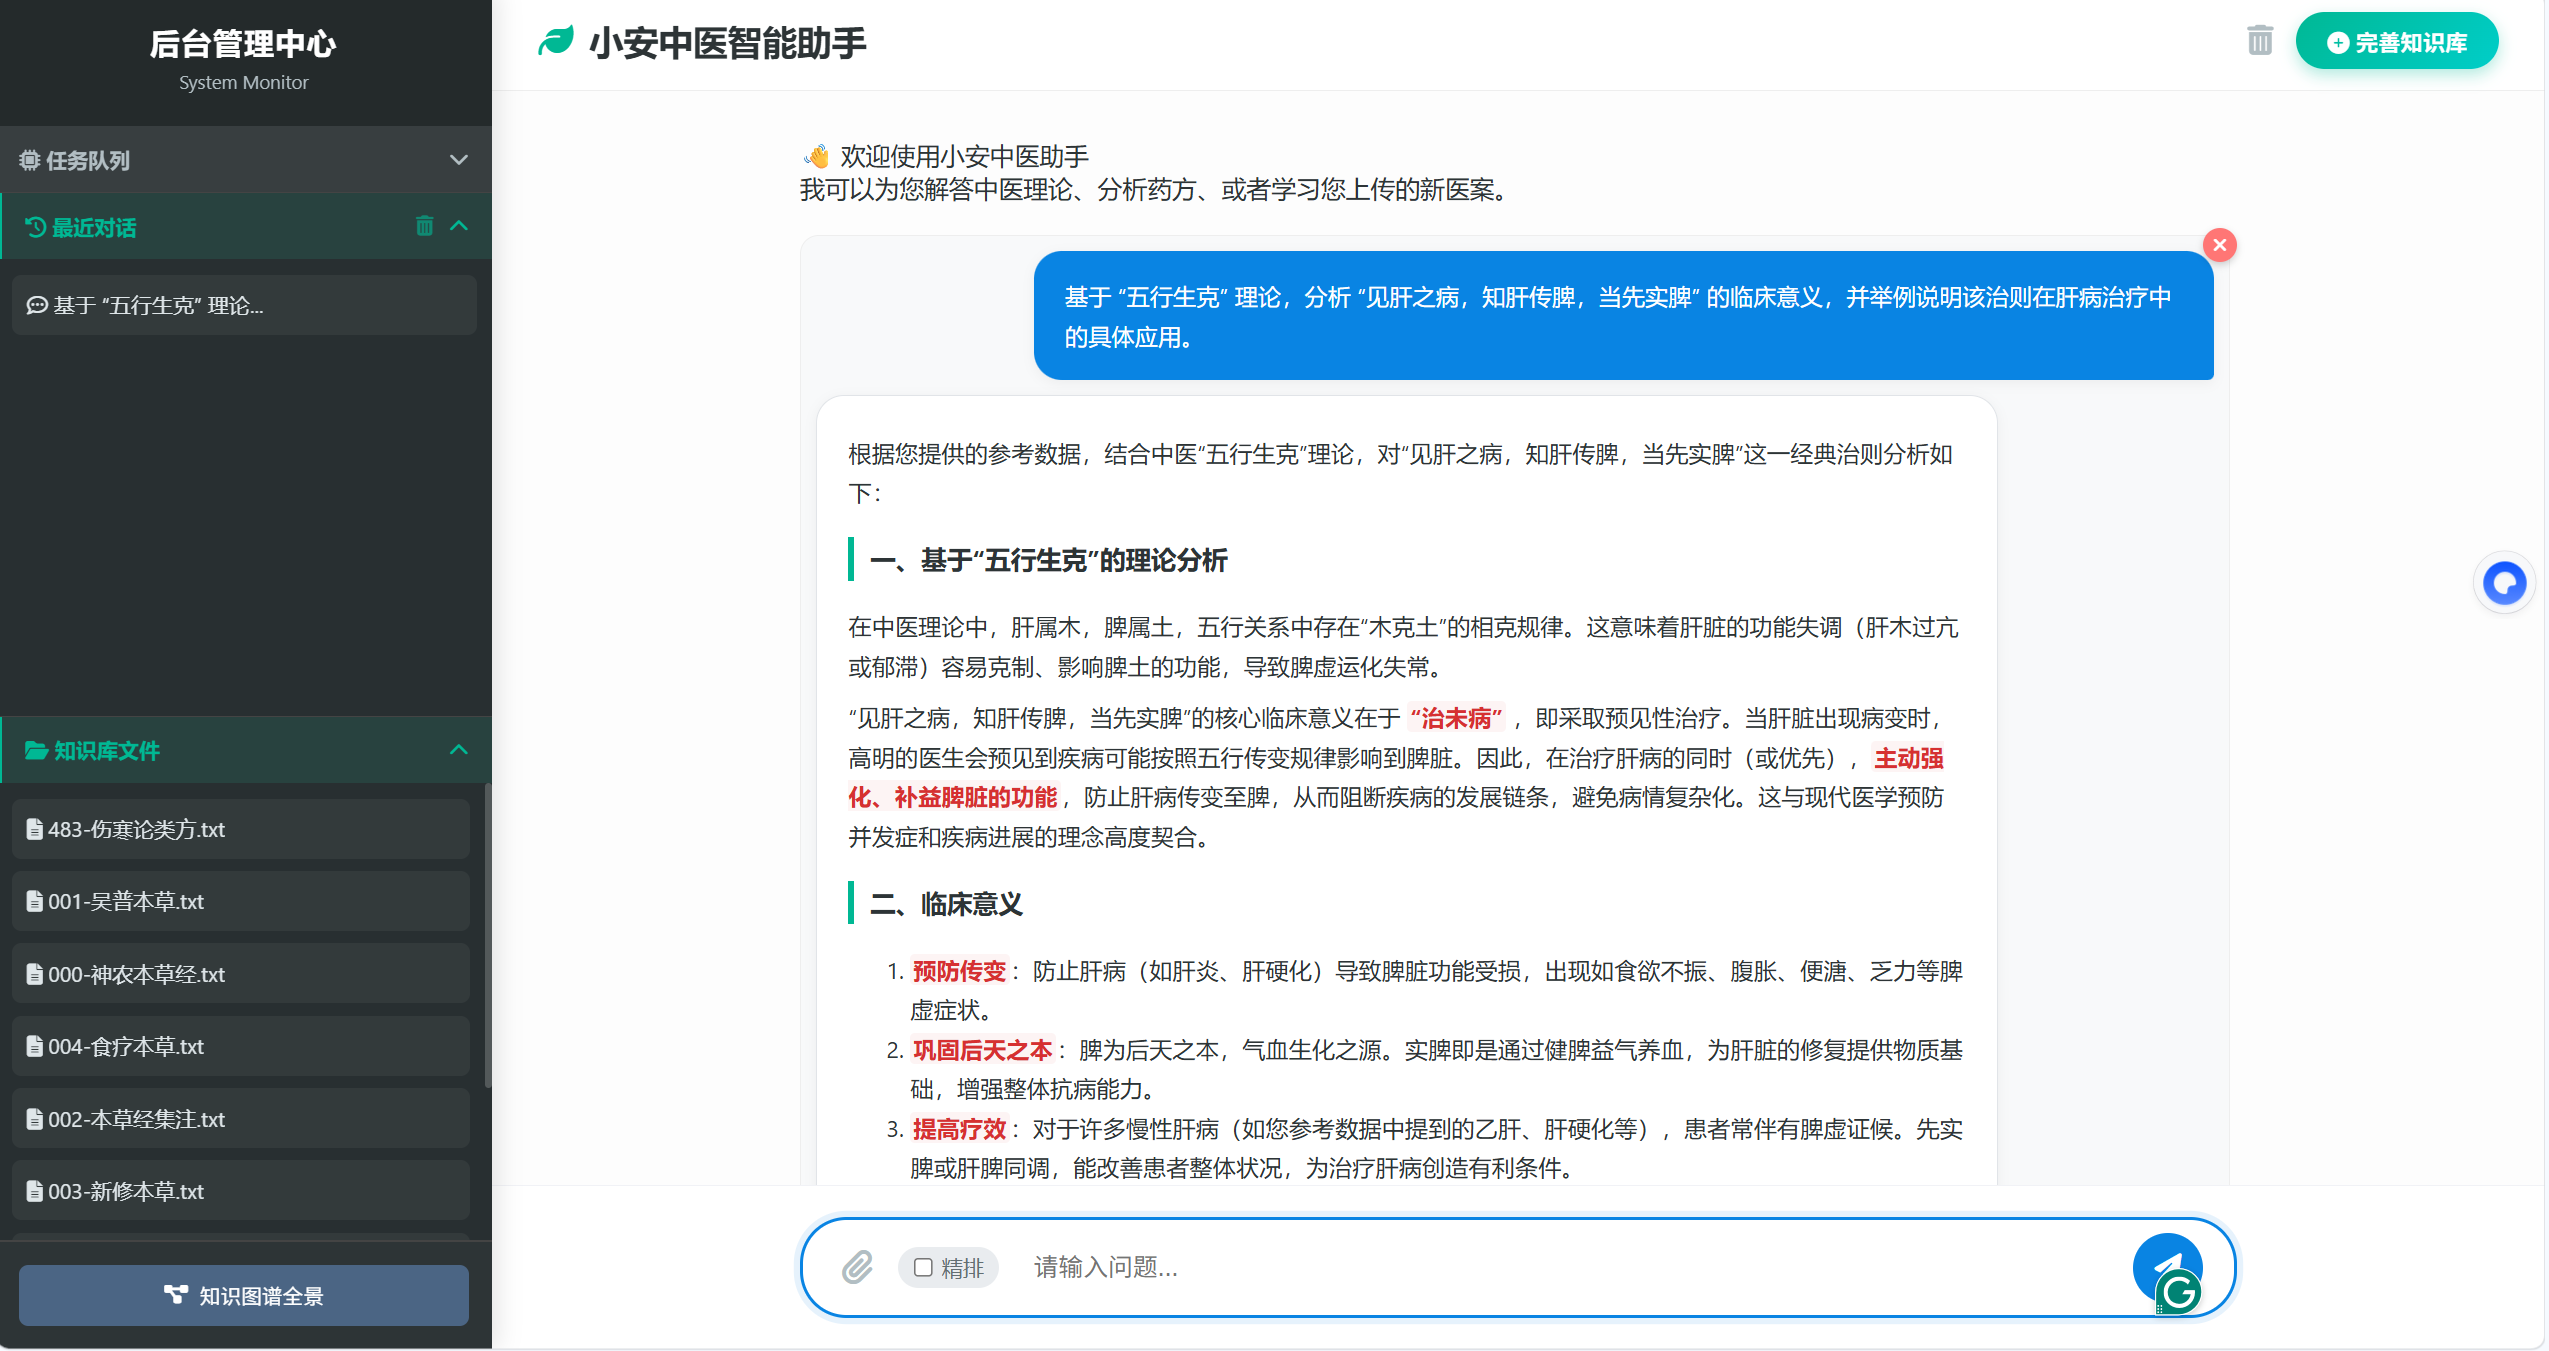The height and width of the screenshot is (1351, 2549).
Task: Click the document icon beside 483-伤寒论类方.txt
Action: pyautogui.click(x=34, y=828)
